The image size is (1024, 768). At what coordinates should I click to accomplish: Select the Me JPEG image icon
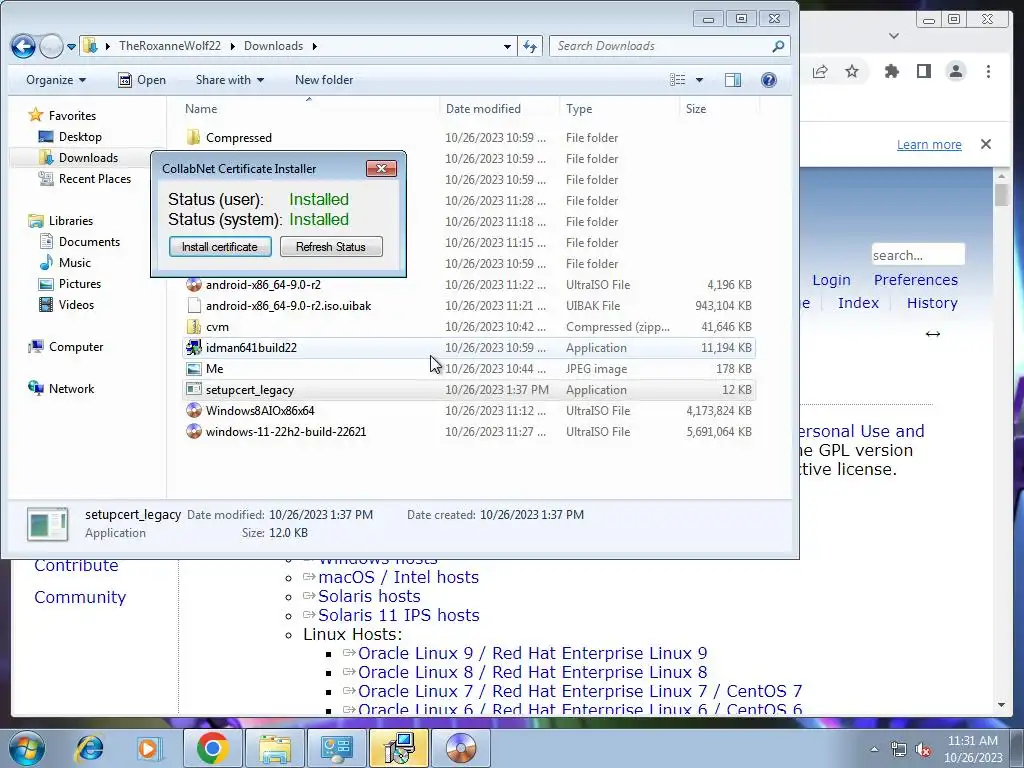coord(193,368)
